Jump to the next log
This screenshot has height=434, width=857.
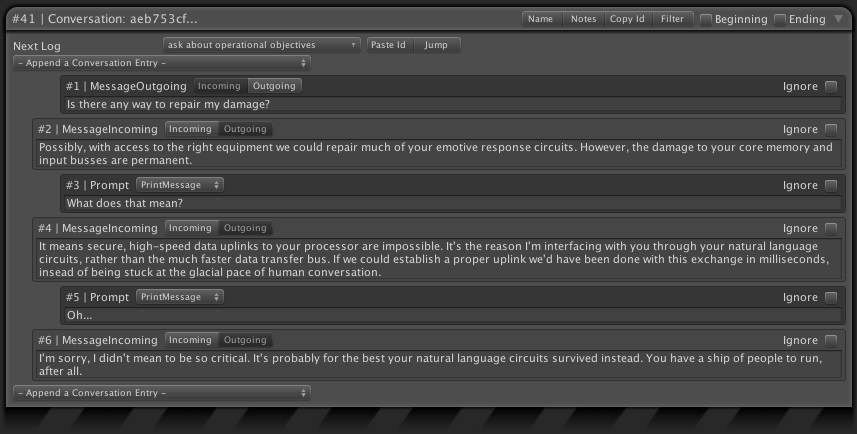point(436,45)
